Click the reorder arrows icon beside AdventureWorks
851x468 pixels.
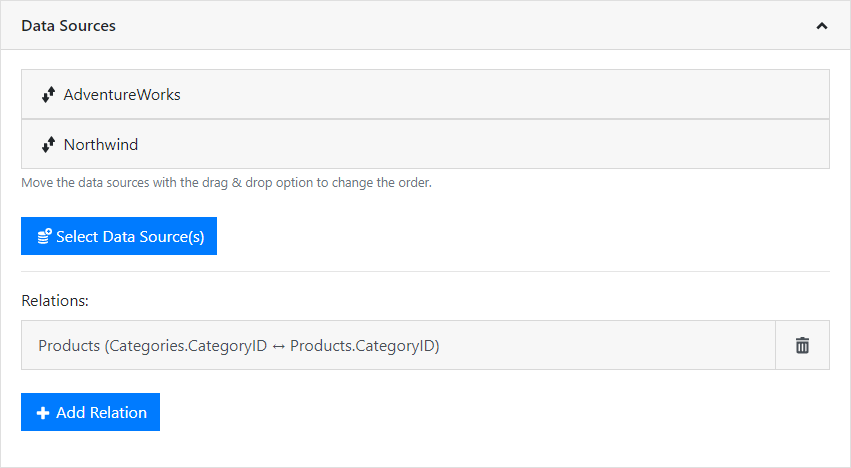click(48, 95)
